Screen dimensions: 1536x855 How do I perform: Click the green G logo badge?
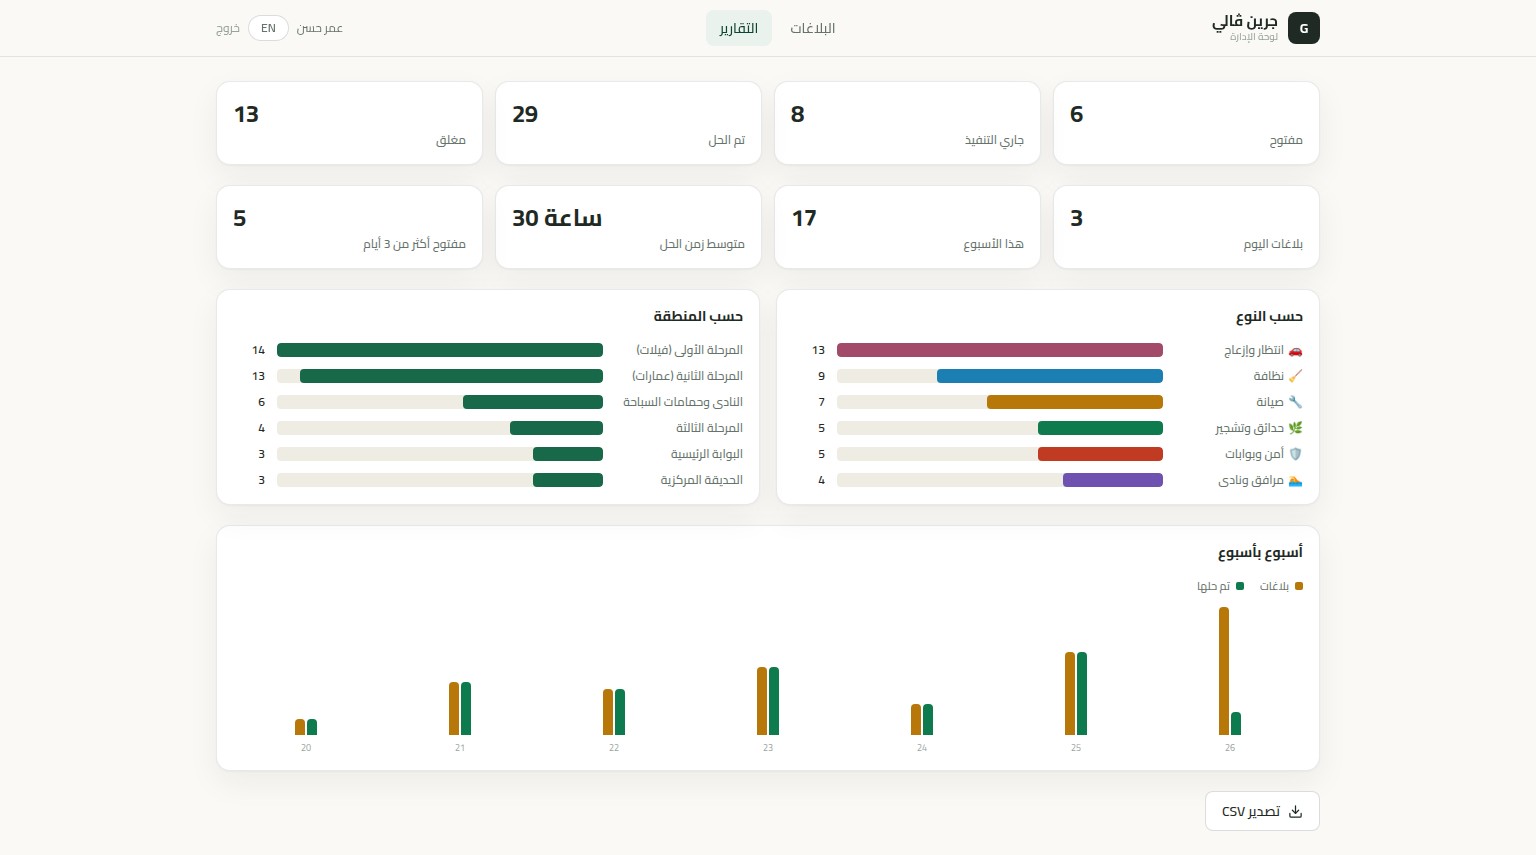click(x=1304, y=28)
